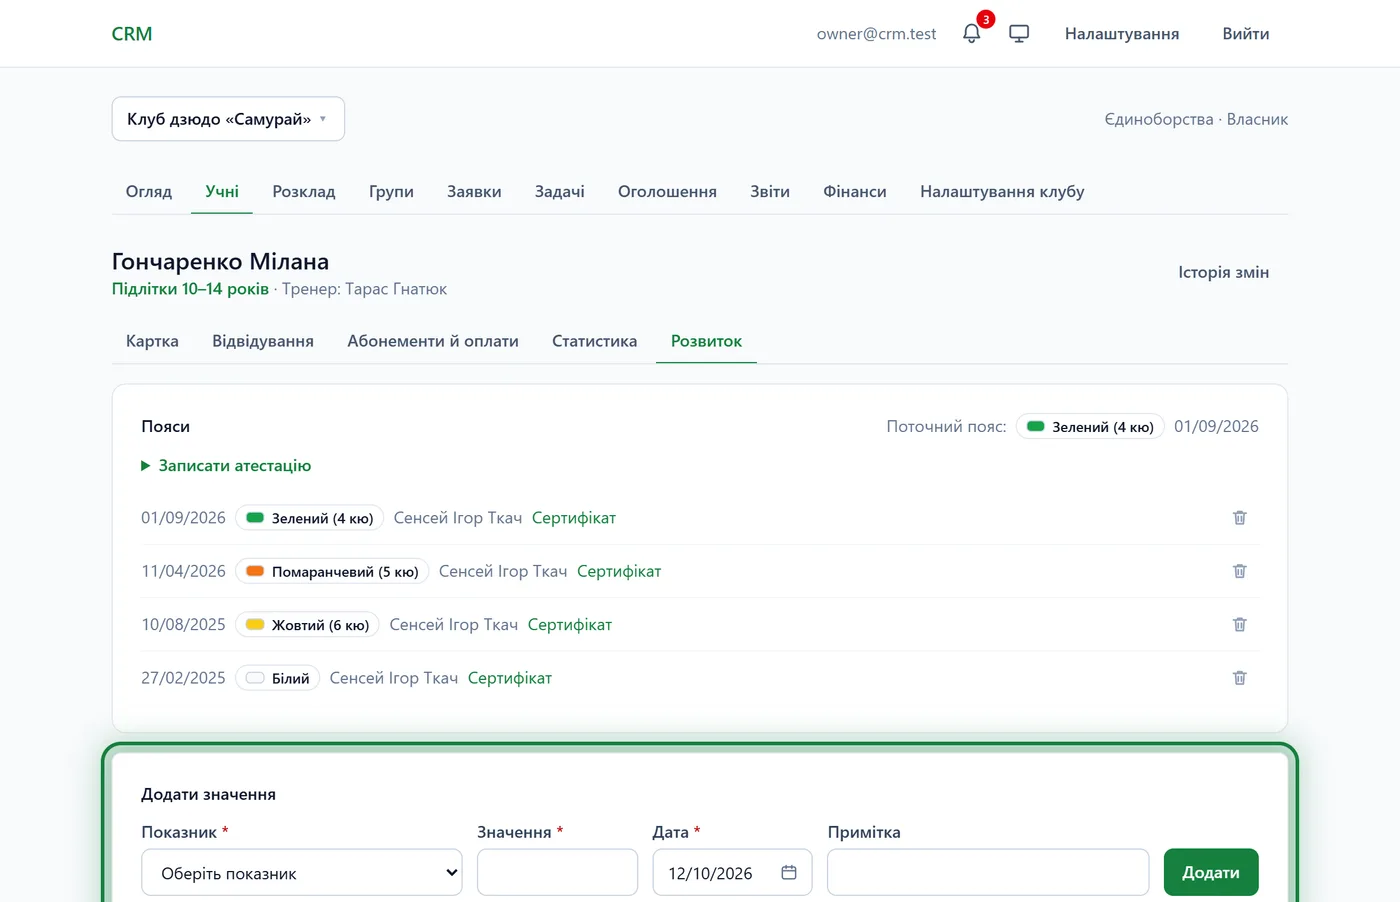The image size is (1400, 902).
Task: Click Вийти to log out
Action: pos(1246,34)
